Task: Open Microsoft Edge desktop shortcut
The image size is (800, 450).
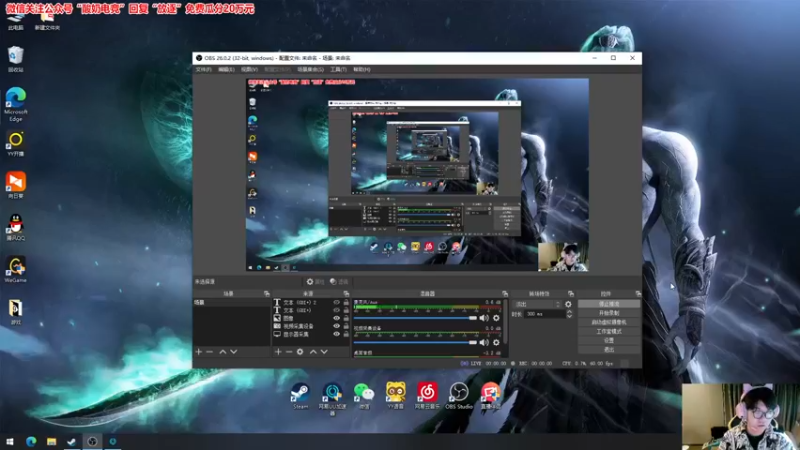Action: [x=16, y=105]
